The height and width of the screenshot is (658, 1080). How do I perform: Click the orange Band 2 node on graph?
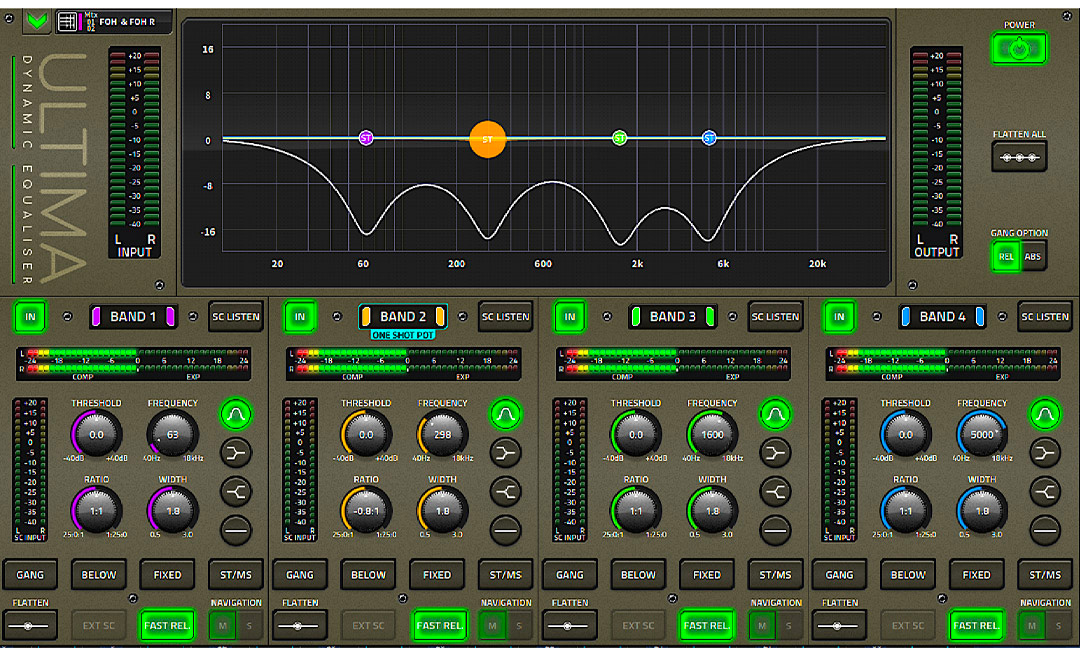pyautogui.click(x=488, y=139)
